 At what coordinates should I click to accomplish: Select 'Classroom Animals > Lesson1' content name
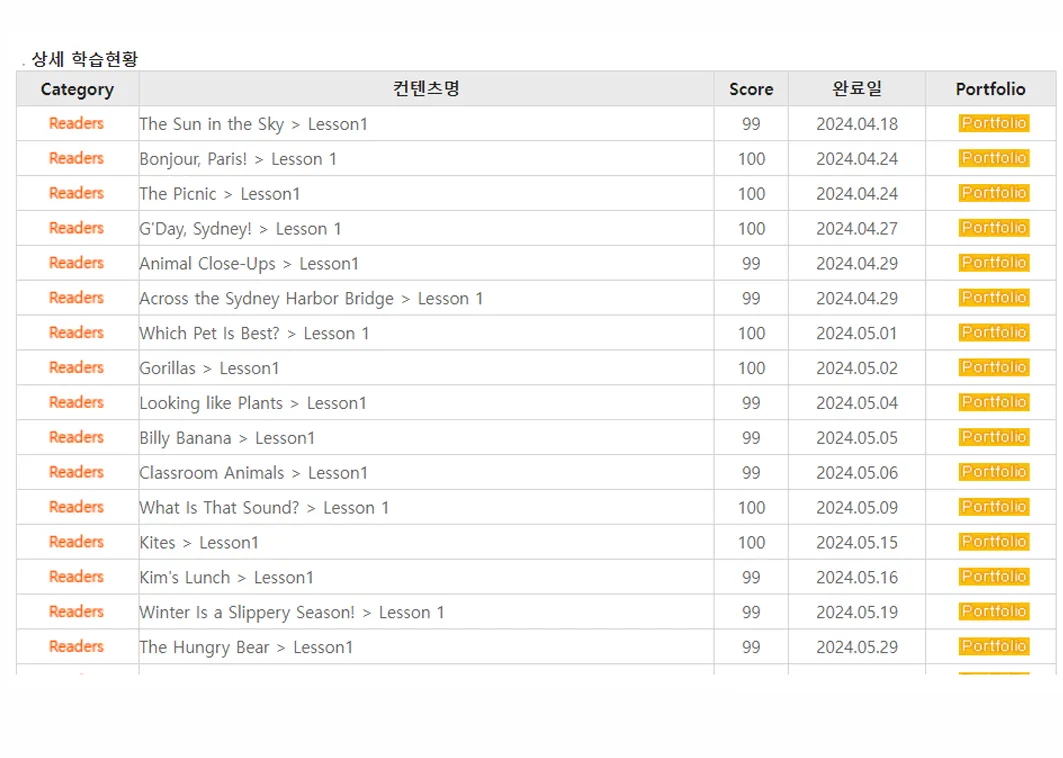254,473
